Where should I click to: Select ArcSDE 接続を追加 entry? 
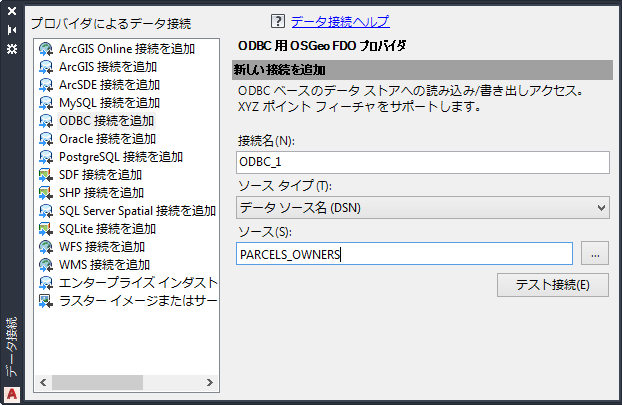(x=109, y=85)
